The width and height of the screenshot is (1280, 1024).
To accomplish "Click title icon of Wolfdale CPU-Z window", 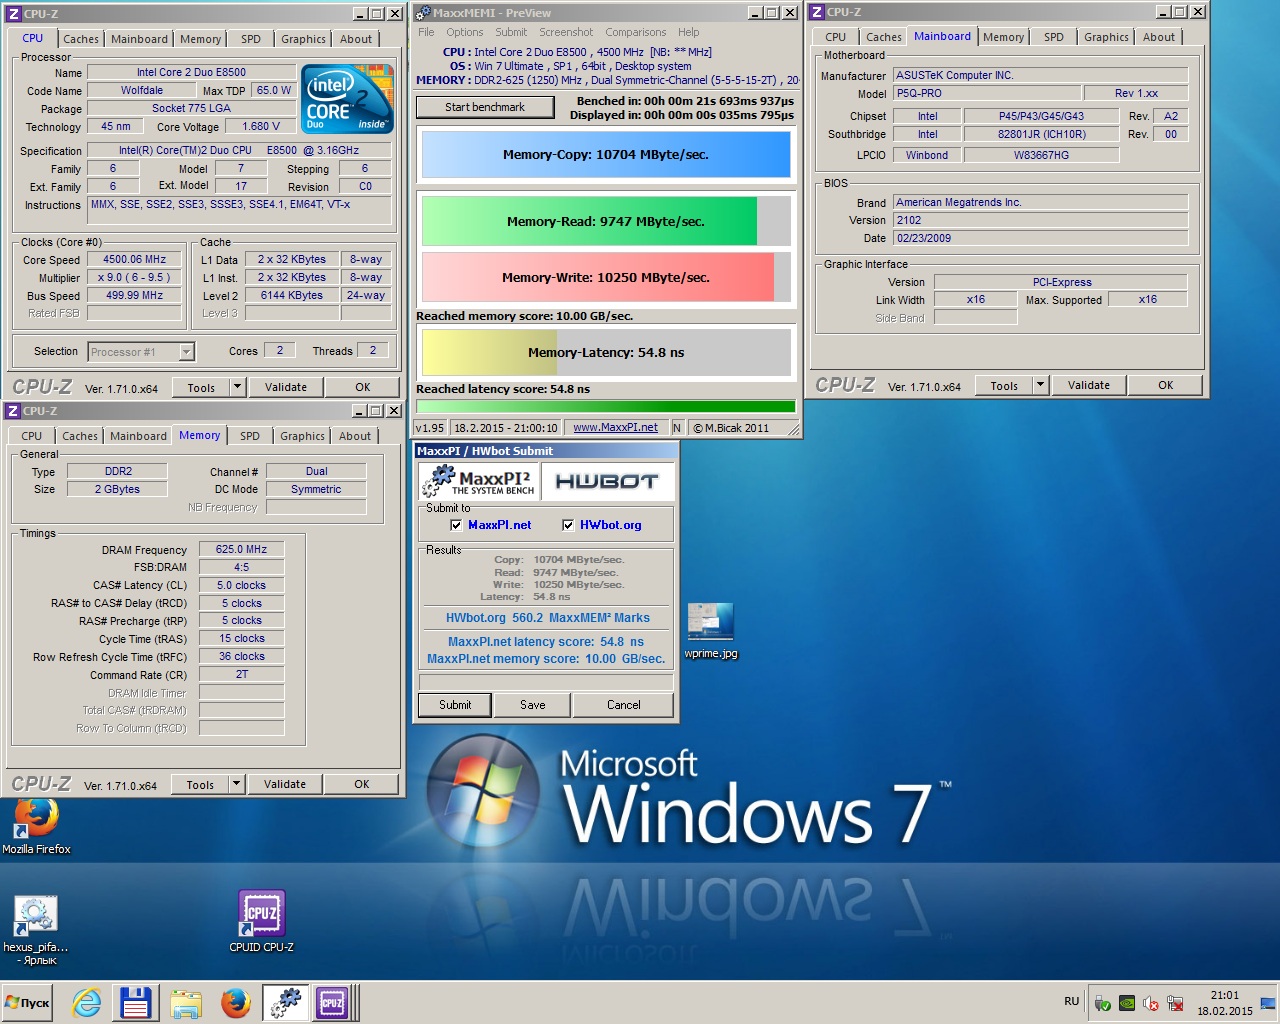I will click(14, 14).
